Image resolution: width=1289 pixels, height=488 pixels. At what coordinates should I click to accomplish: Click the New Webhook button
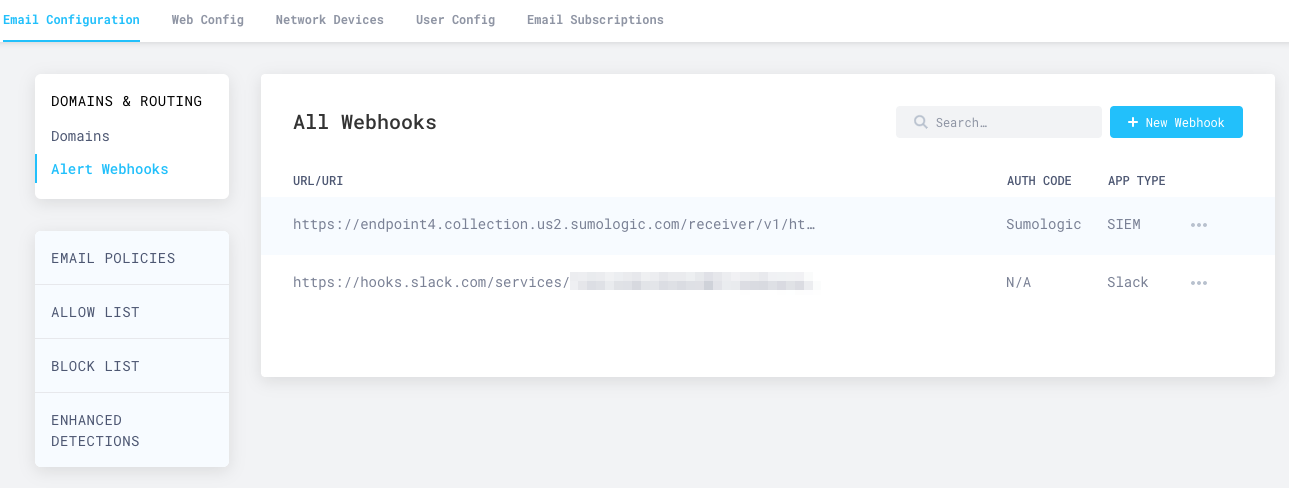coord(1176,122)
